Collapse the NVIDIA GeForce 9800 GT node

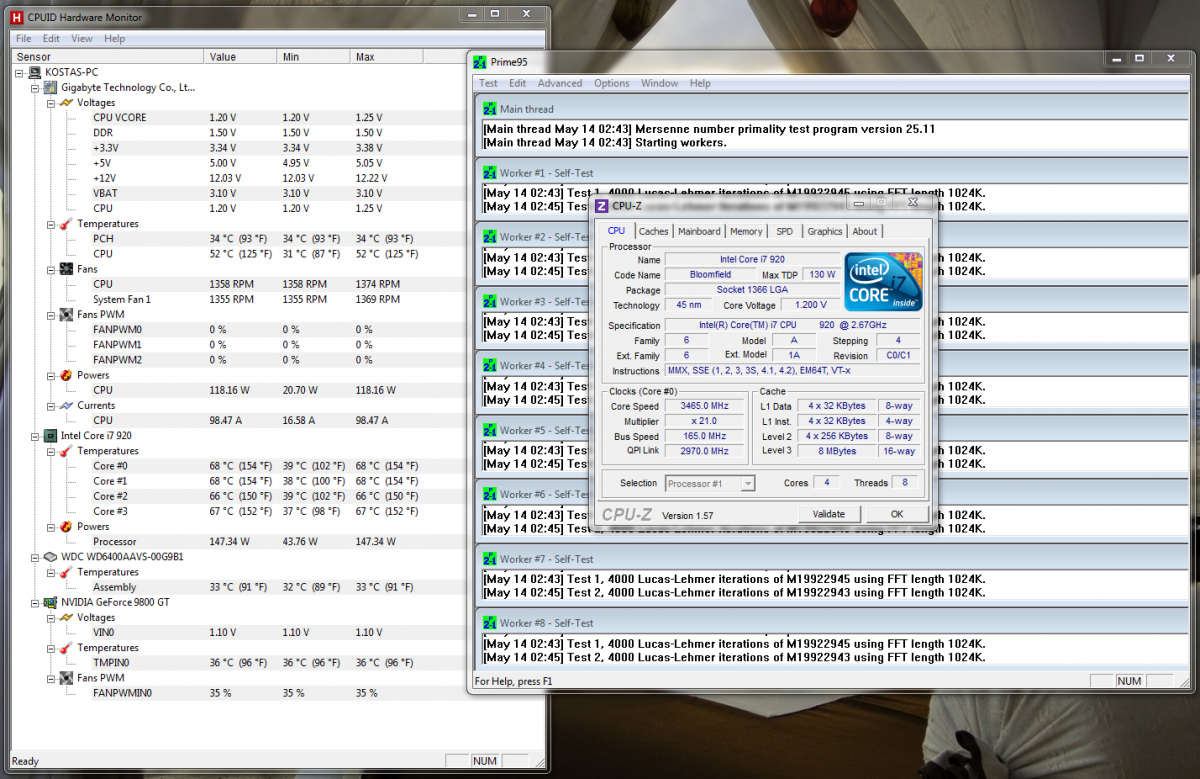click(x=36, y=603)
